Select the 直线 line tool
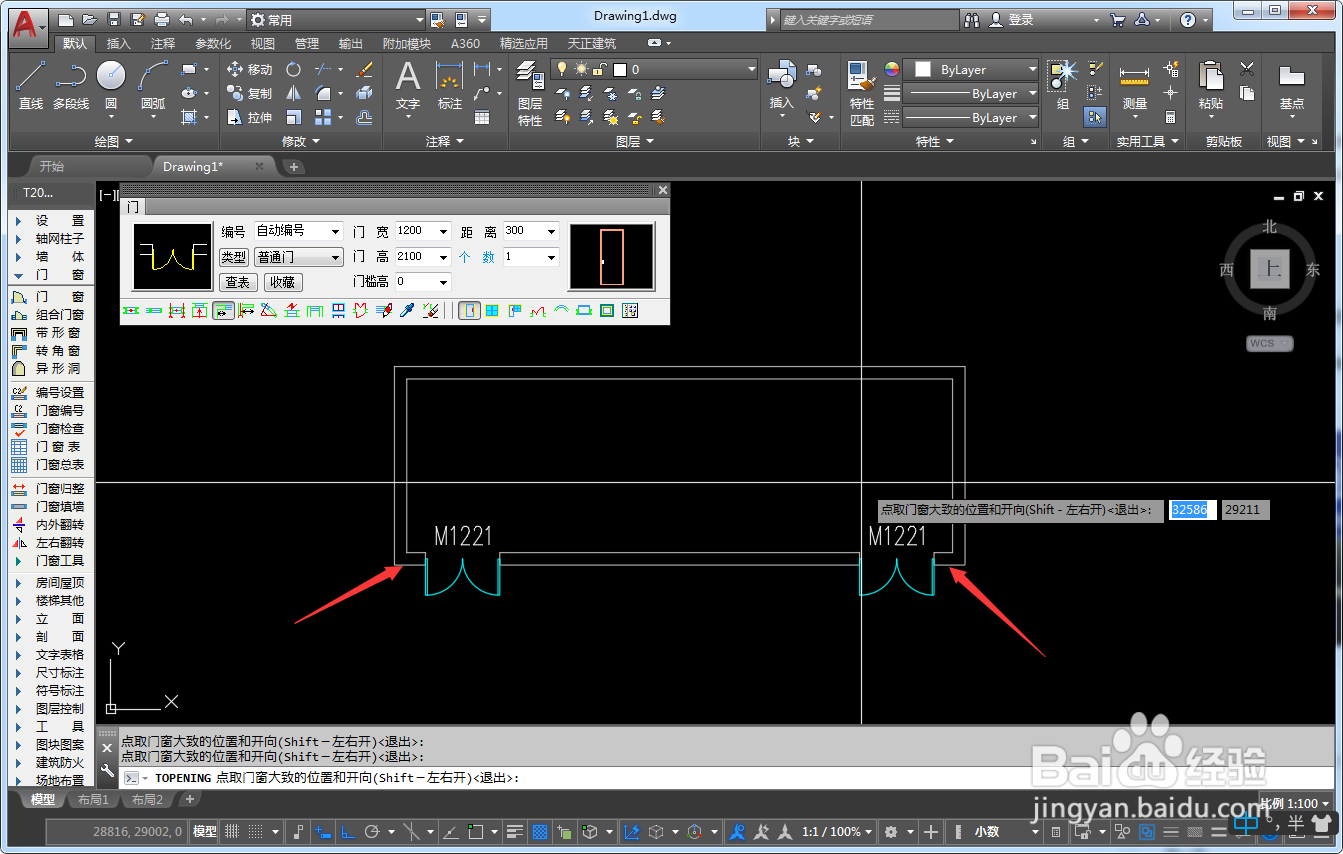This screenshot has height=854, width=1343. pos(31,85)
